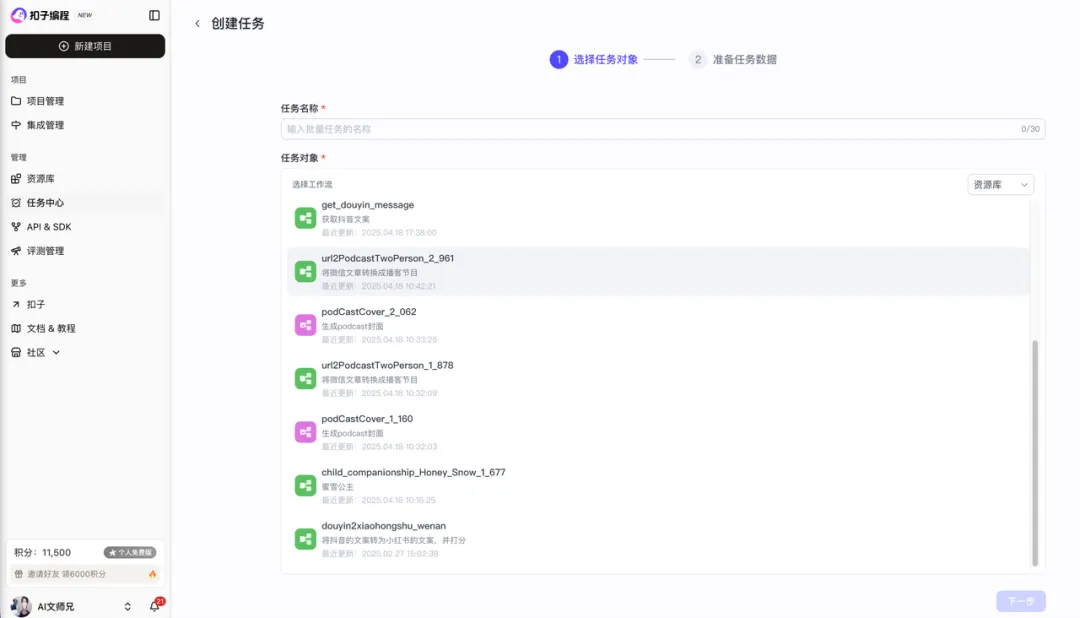Click the 评测管理 telescope icon
Viewport: 1080px width, 618px height.
[16, 251]
